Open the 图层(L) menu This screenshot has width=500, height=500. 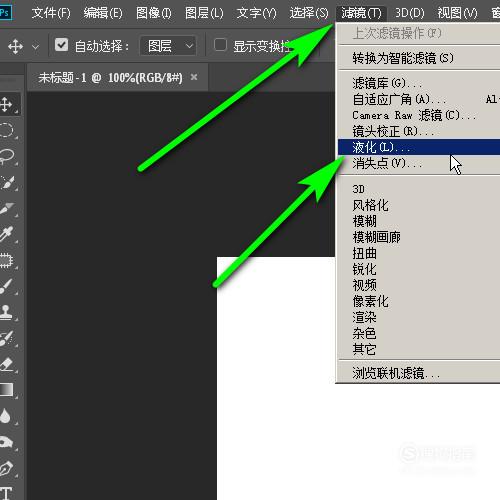(x=204, y=13)
